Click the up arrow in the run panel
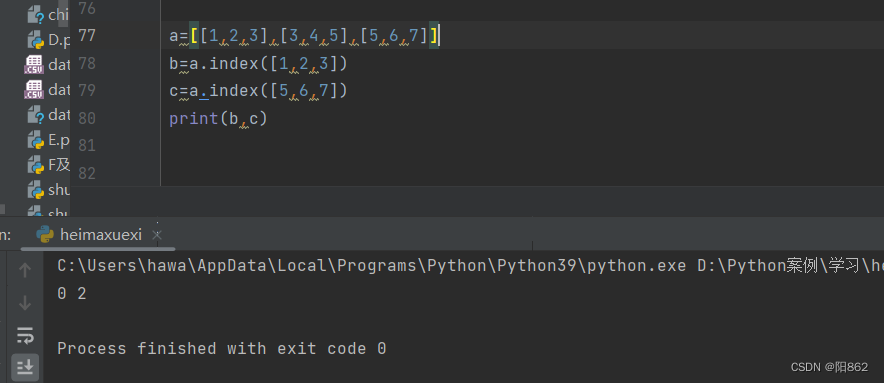884x383 pixels. [x=25, y=270]
